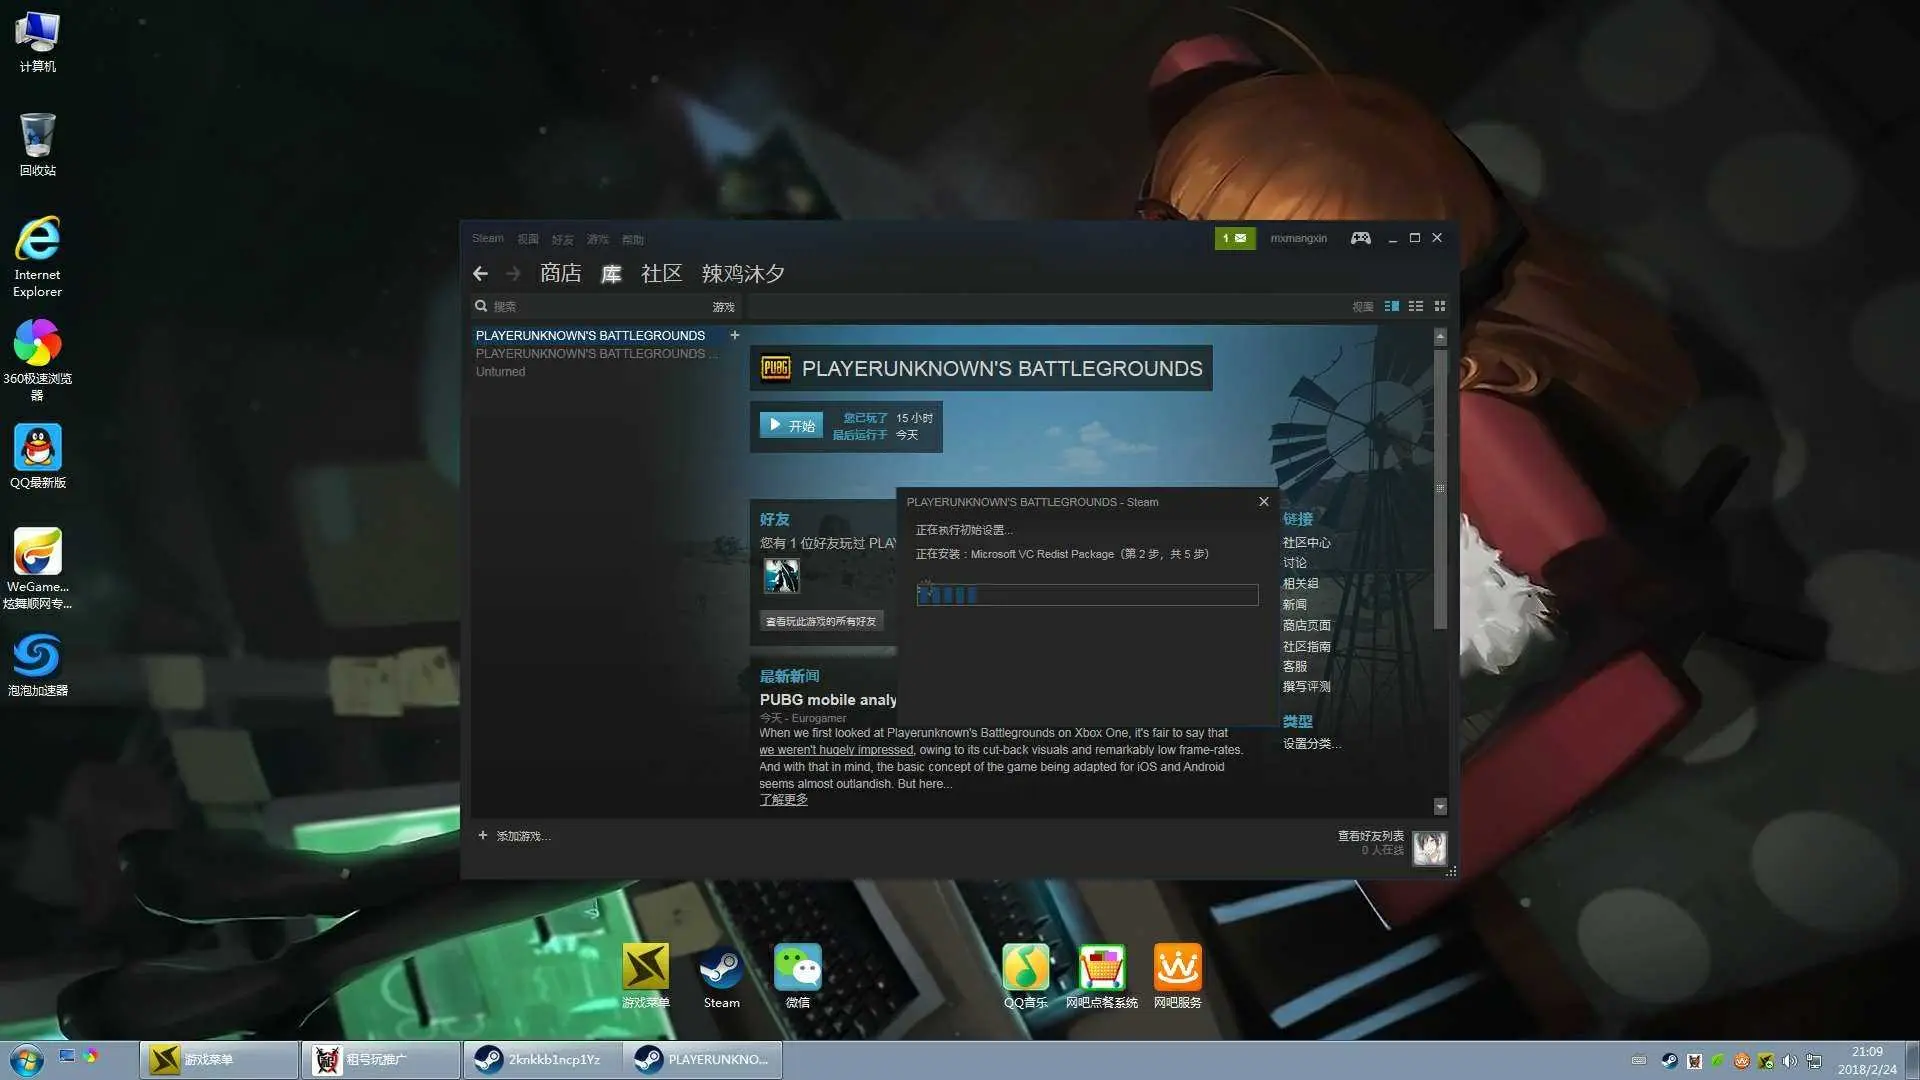
Task: Open WeChat dock icon
Action: [797, 976]
